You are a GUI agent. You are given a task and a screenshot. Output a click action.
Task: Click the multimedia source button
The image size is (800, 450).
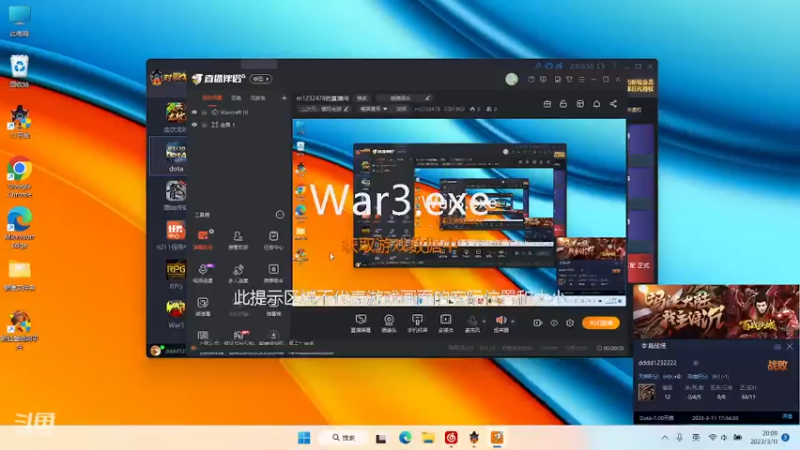pos(445,323)
